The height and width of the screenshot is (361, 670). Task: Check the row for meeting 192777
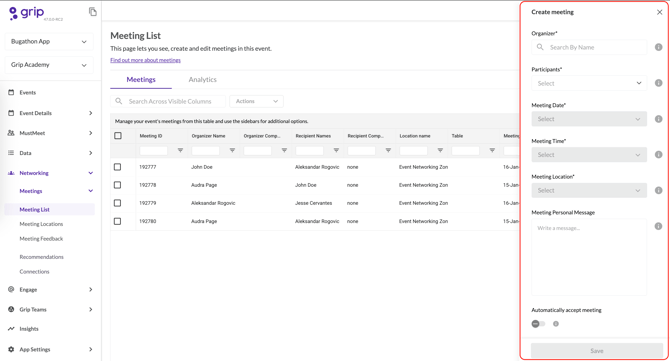[118, 167]
